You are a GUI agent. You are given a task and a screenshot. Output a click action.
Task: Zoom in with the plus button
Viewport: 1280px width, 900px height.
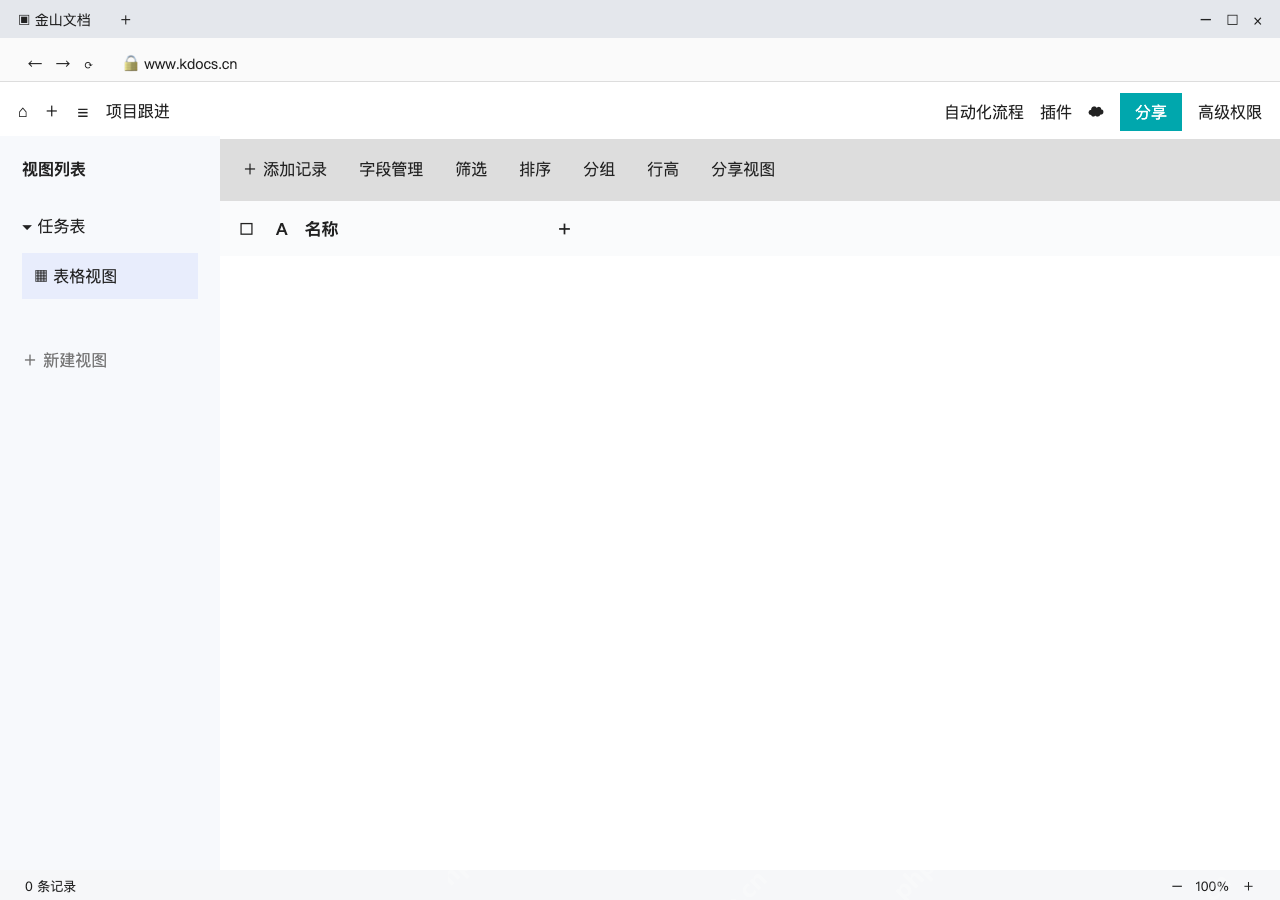1248,886
